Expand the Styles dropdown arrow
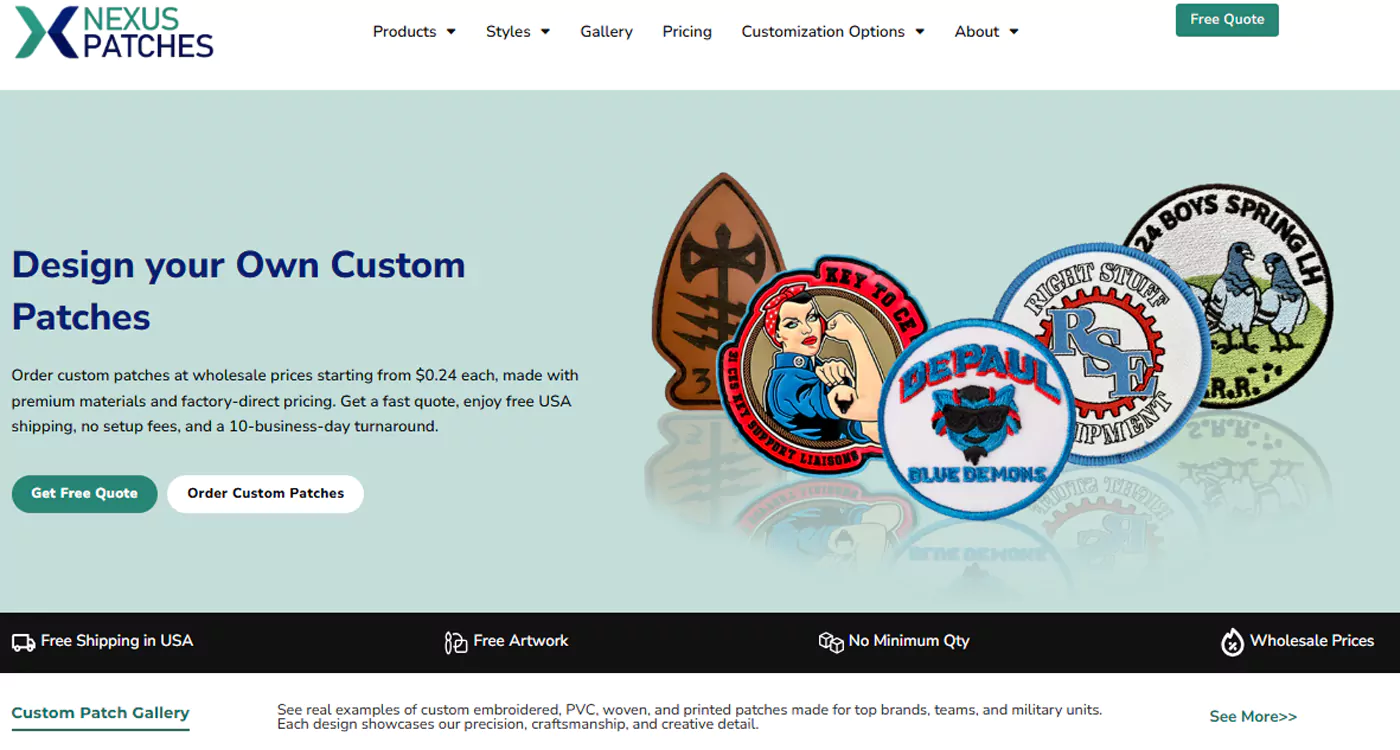Viewport: 1400px width, 750px height. pos(545,32)
